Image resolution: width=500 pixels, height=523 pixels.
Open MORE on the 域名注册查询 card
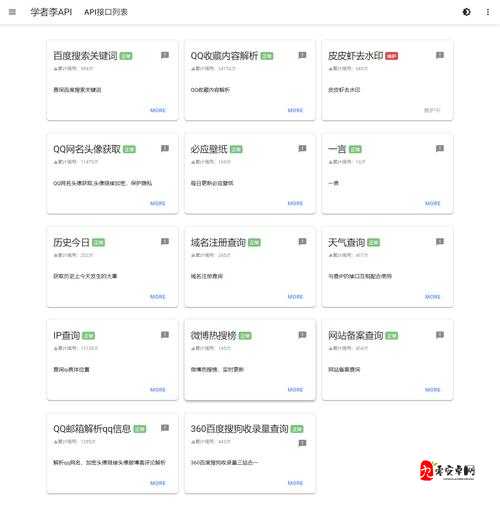[x=295, y=297]
